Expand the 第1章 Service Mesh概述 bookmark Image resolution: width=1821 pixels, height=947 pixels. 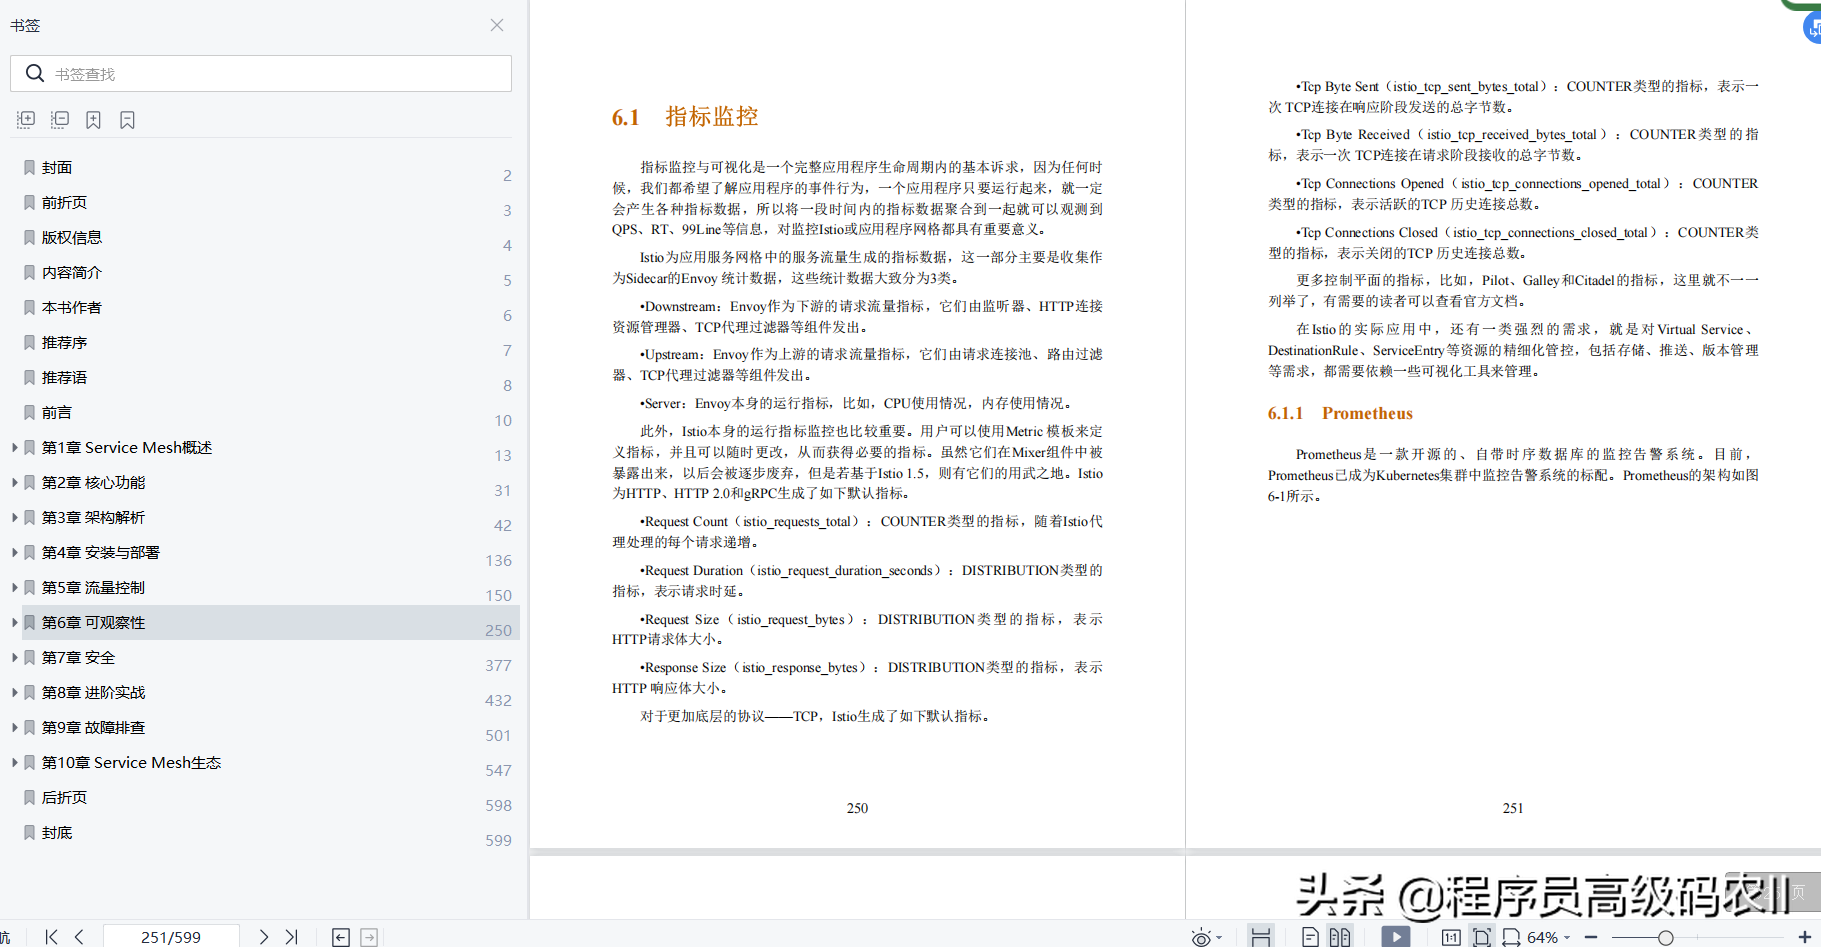[14, 447]
